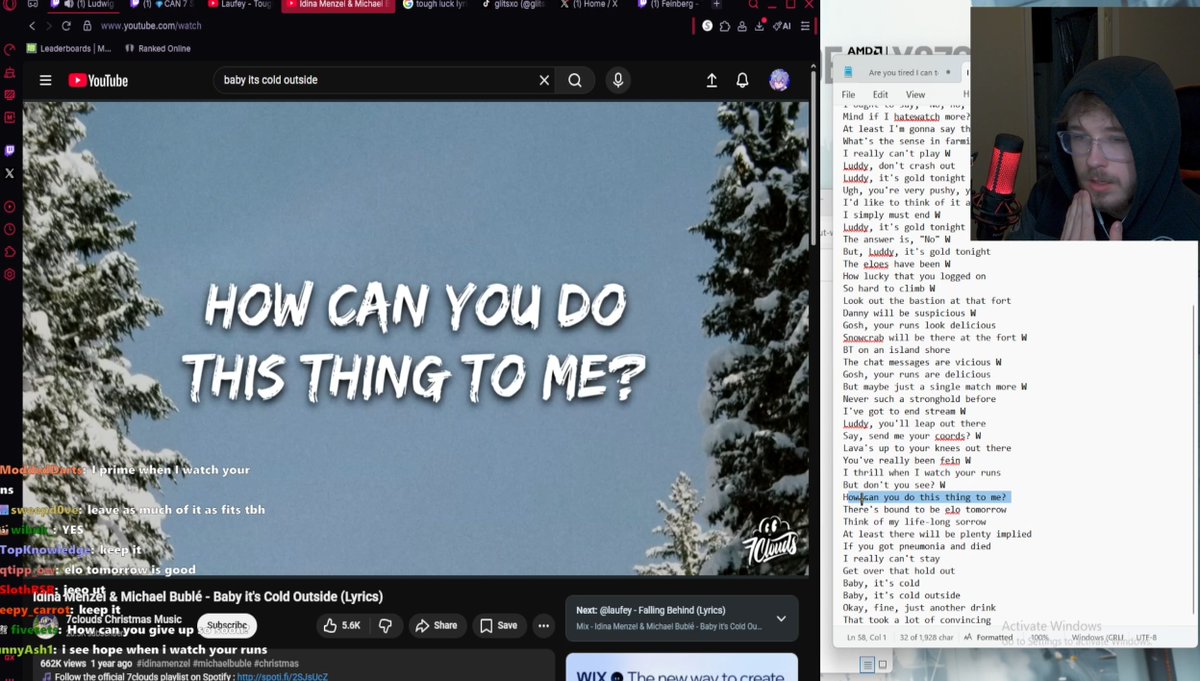Click the line 'Think of my life-long sorrow'
Screen dimensions: 1200x681
[914, 522]
